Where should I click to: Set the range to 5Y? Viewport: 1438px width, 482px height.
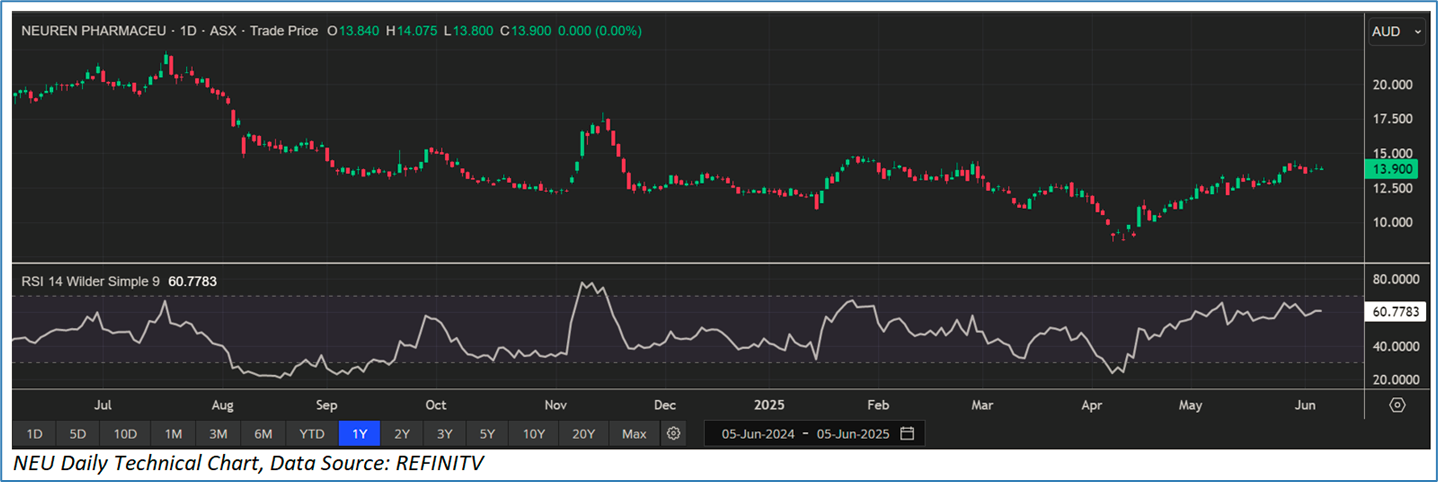487,434
